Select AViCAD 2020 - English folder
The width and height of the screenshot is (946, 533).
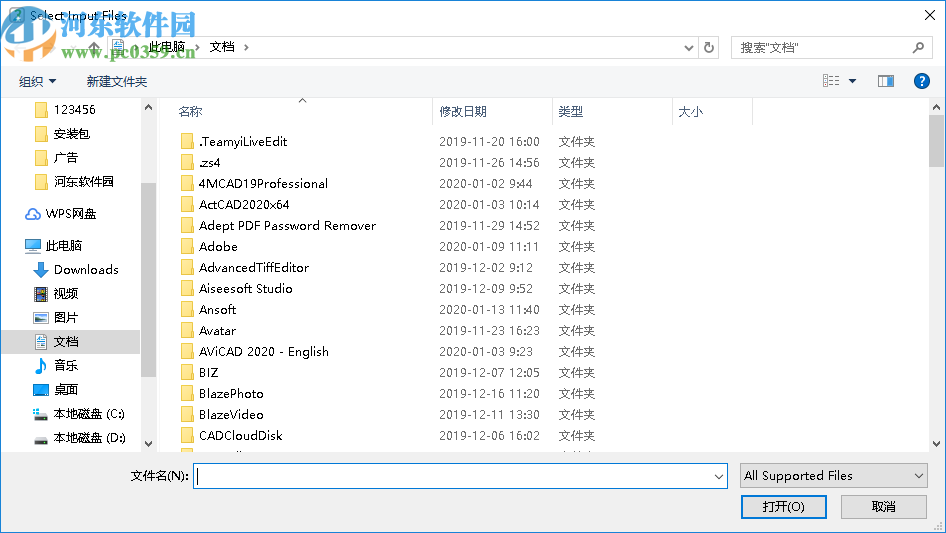coord(255,351)
